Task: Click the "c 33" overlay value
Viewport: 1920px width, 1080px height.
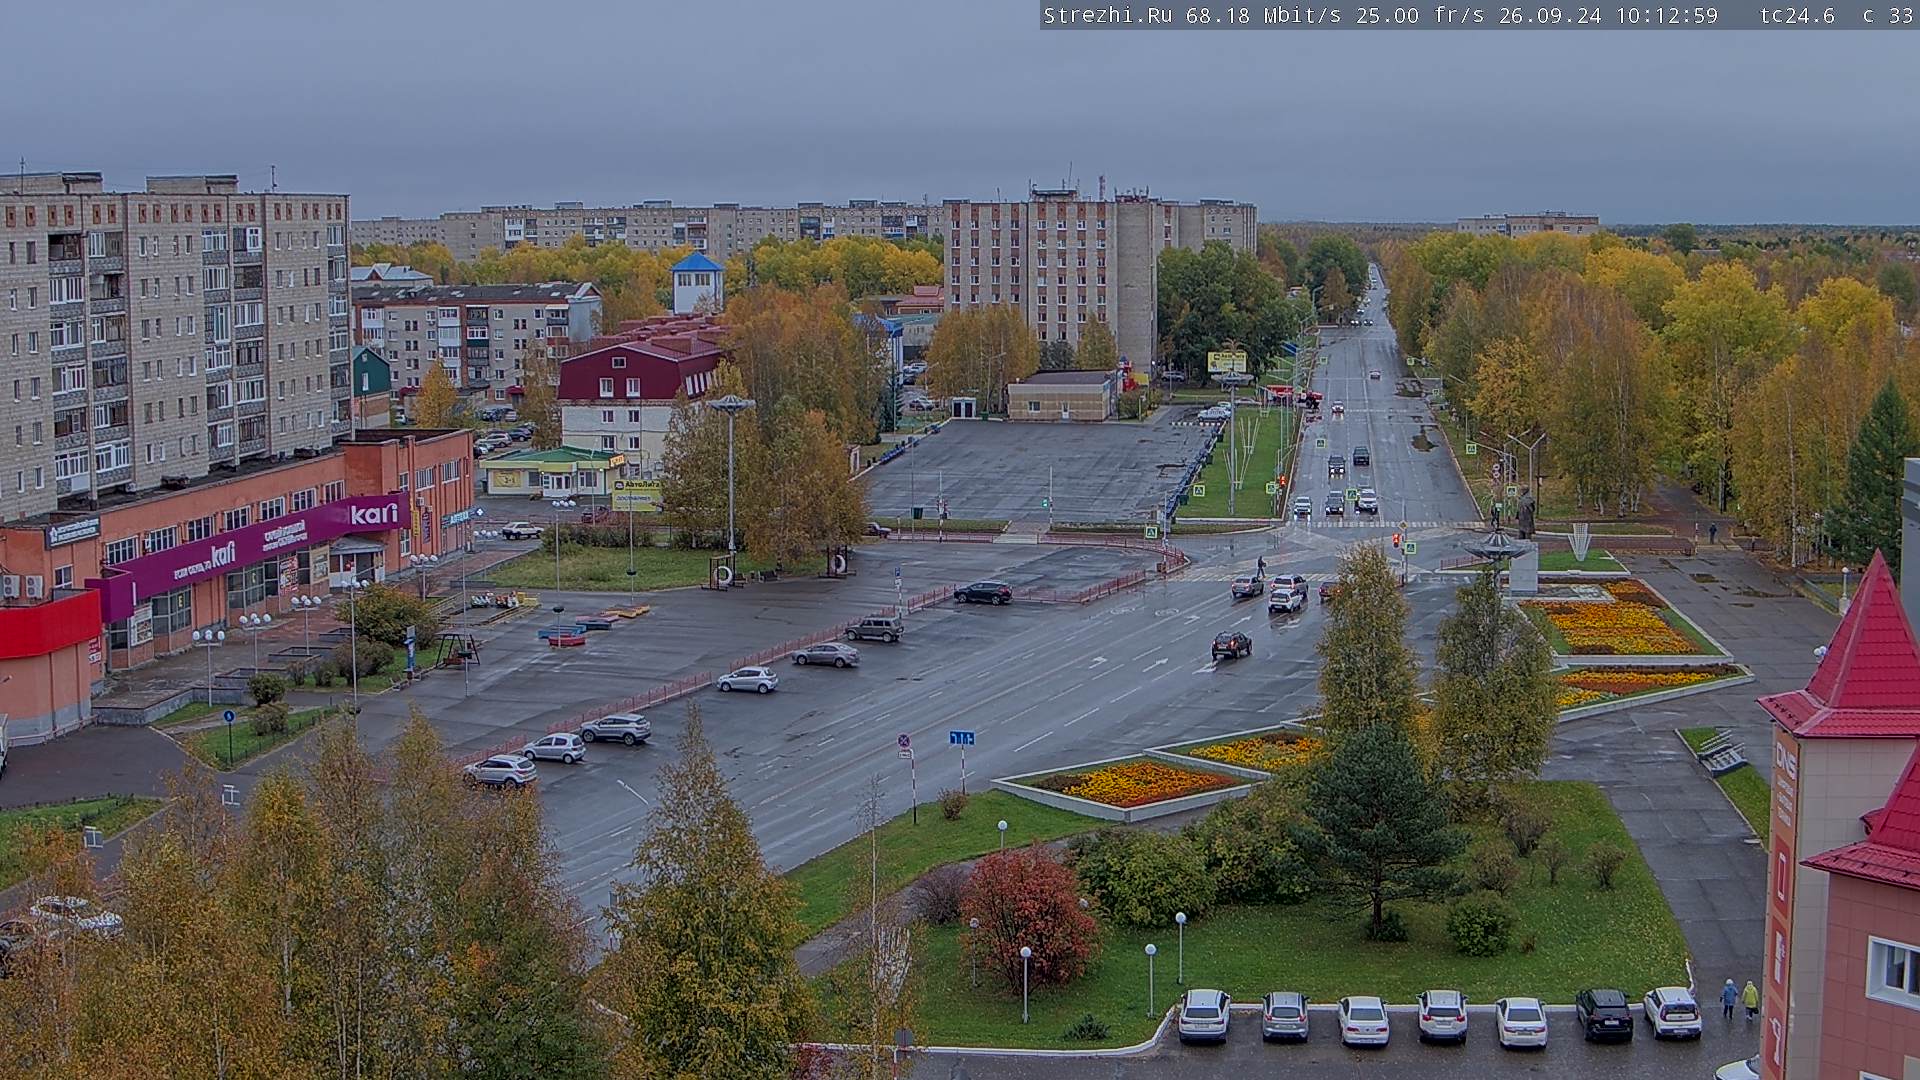Action: click(1887, 15)
